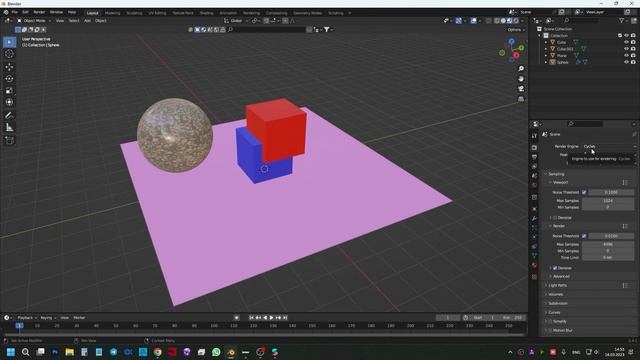Switch to the UV Editing workspace tab
The image size is (640, 360).
pyautogui.click(x=157, y=13)
